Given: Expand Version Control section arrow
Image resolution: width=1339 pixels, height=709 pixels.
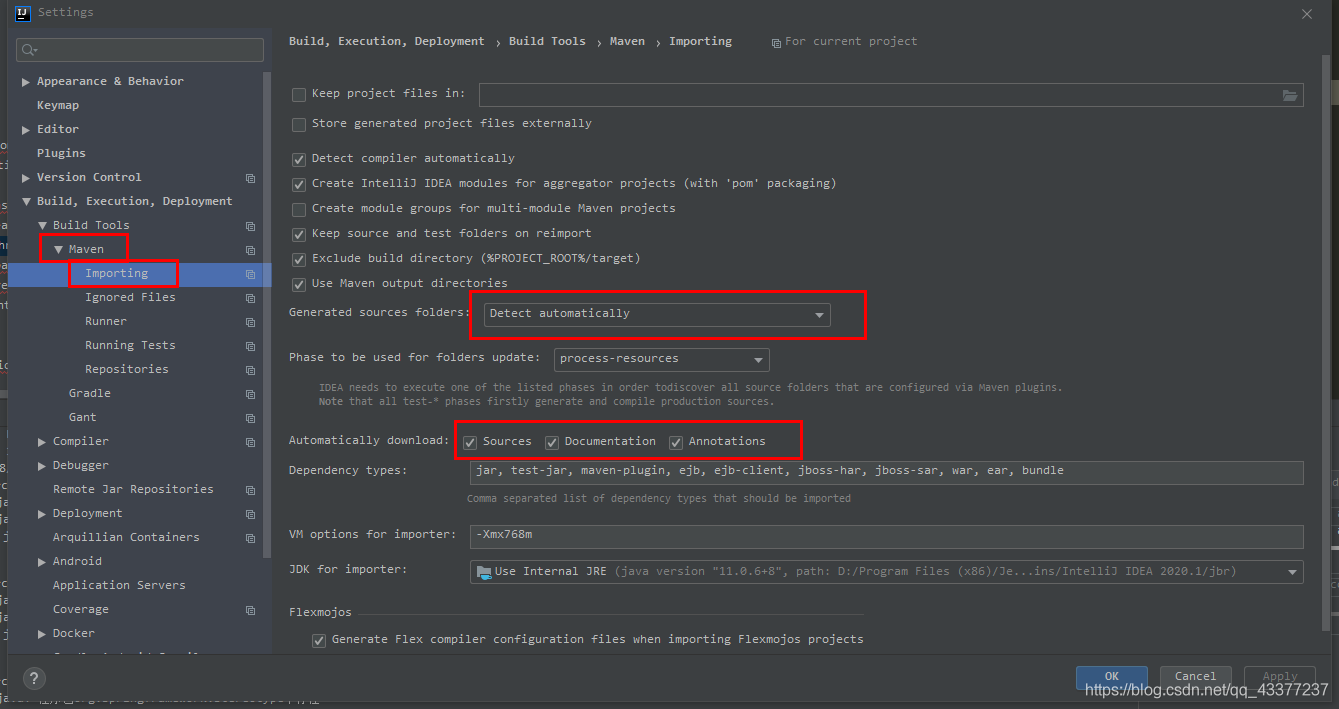Looking at the screenshot, I should click(x=26, y=178).
